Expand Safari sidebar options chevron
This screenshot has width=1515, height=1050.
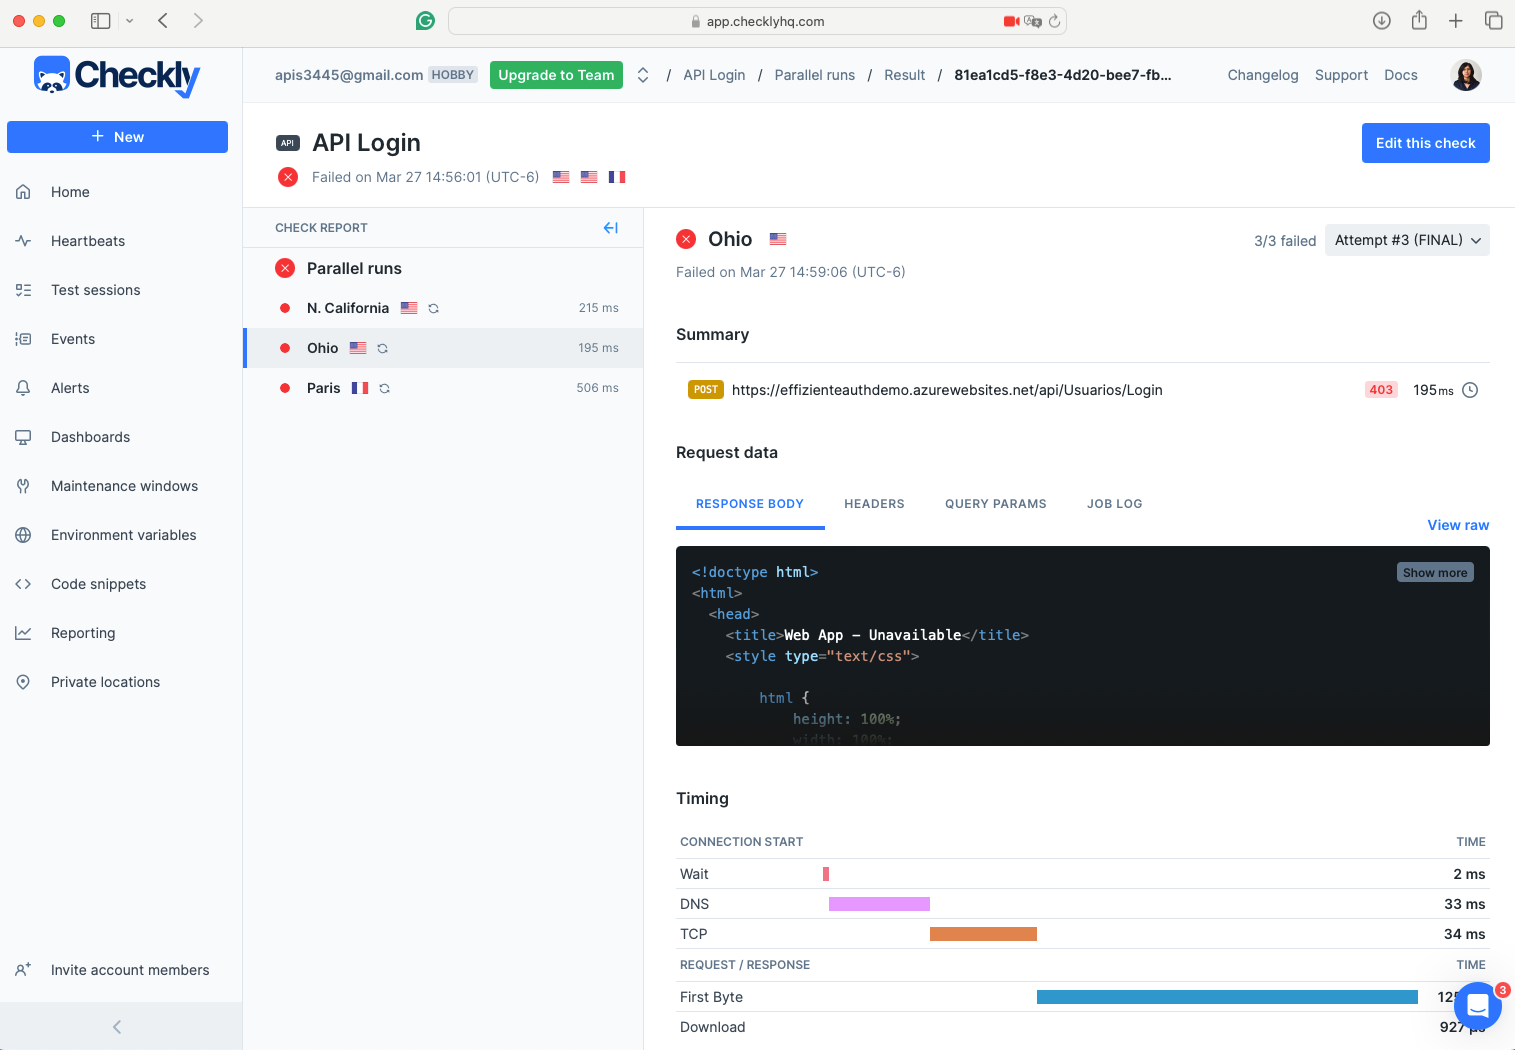(x=129, y=21)
